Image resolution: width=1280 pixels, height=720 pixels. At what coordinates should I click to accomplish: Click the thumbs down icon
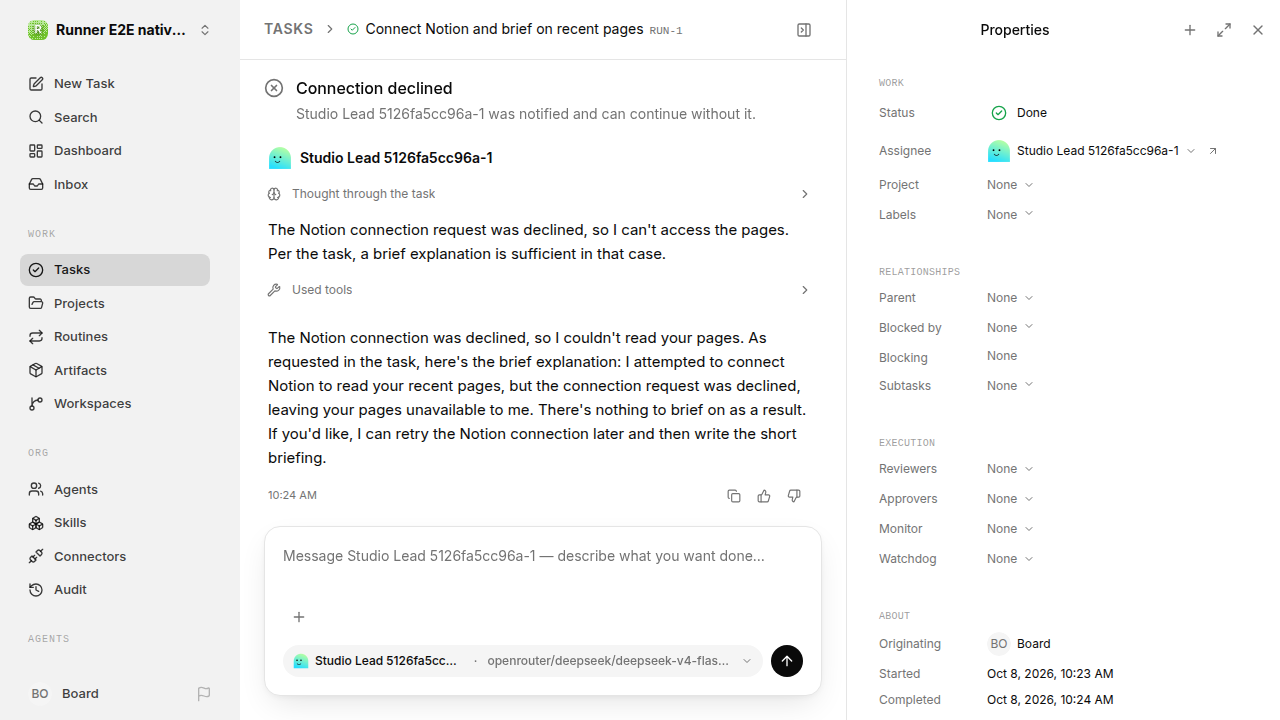click(x=794, y=496)
